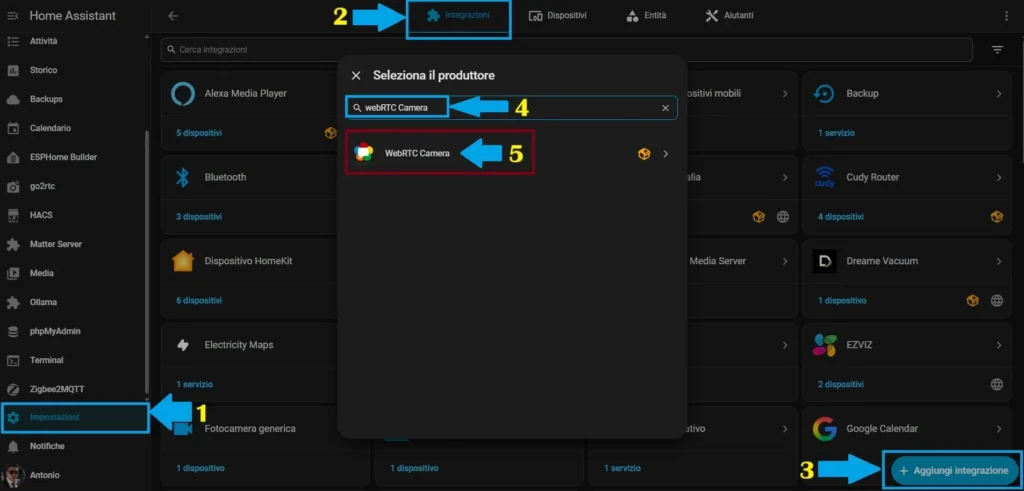
Task: Open the Antonio user profile
Action: [75, 475]
